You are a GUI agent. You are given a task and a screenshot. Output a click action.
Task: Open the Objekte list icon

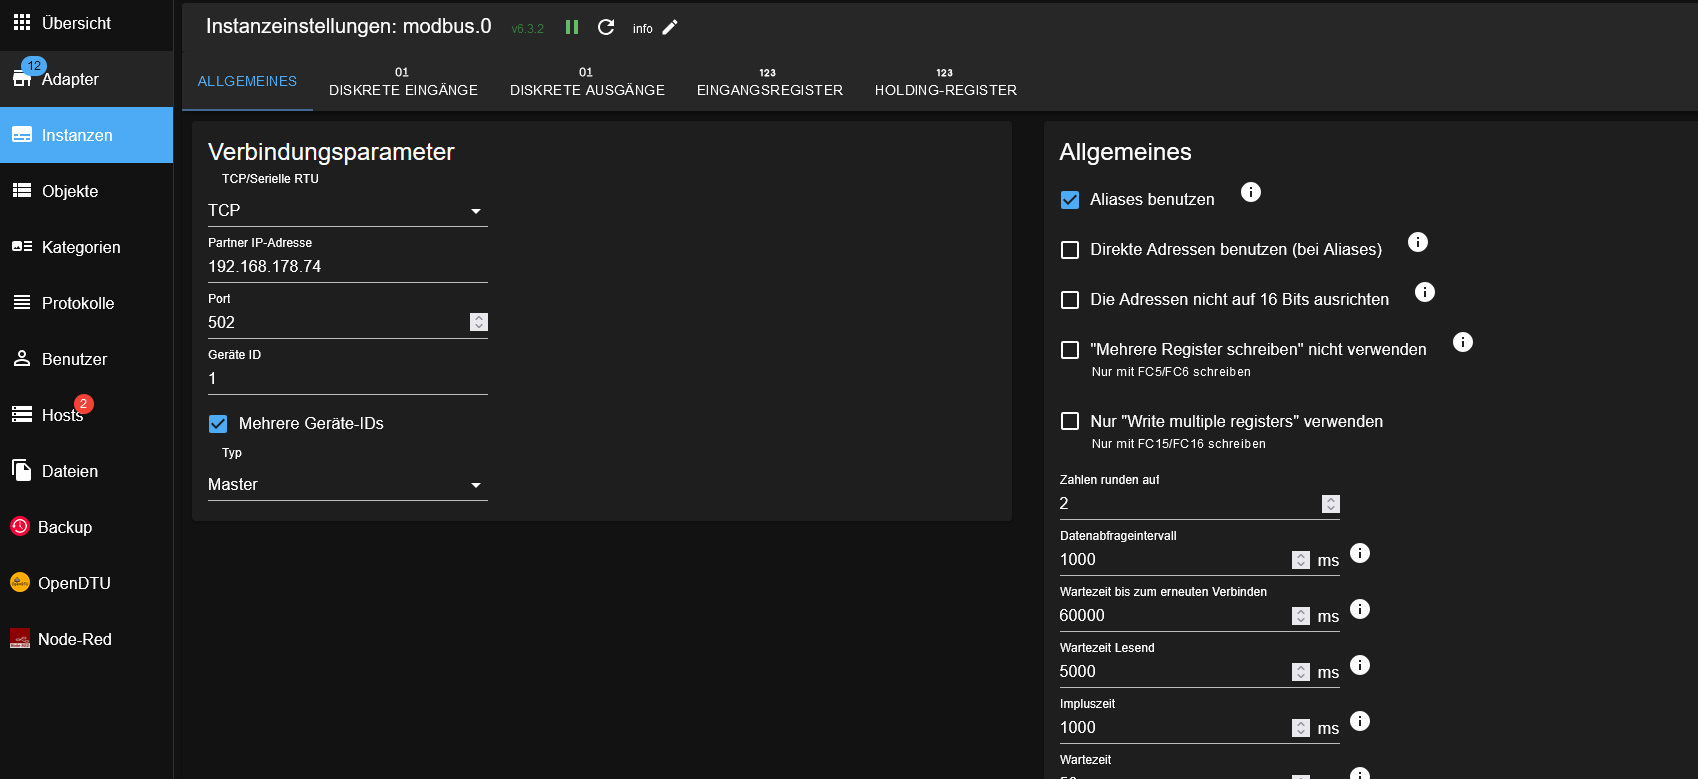pos(22,191)
